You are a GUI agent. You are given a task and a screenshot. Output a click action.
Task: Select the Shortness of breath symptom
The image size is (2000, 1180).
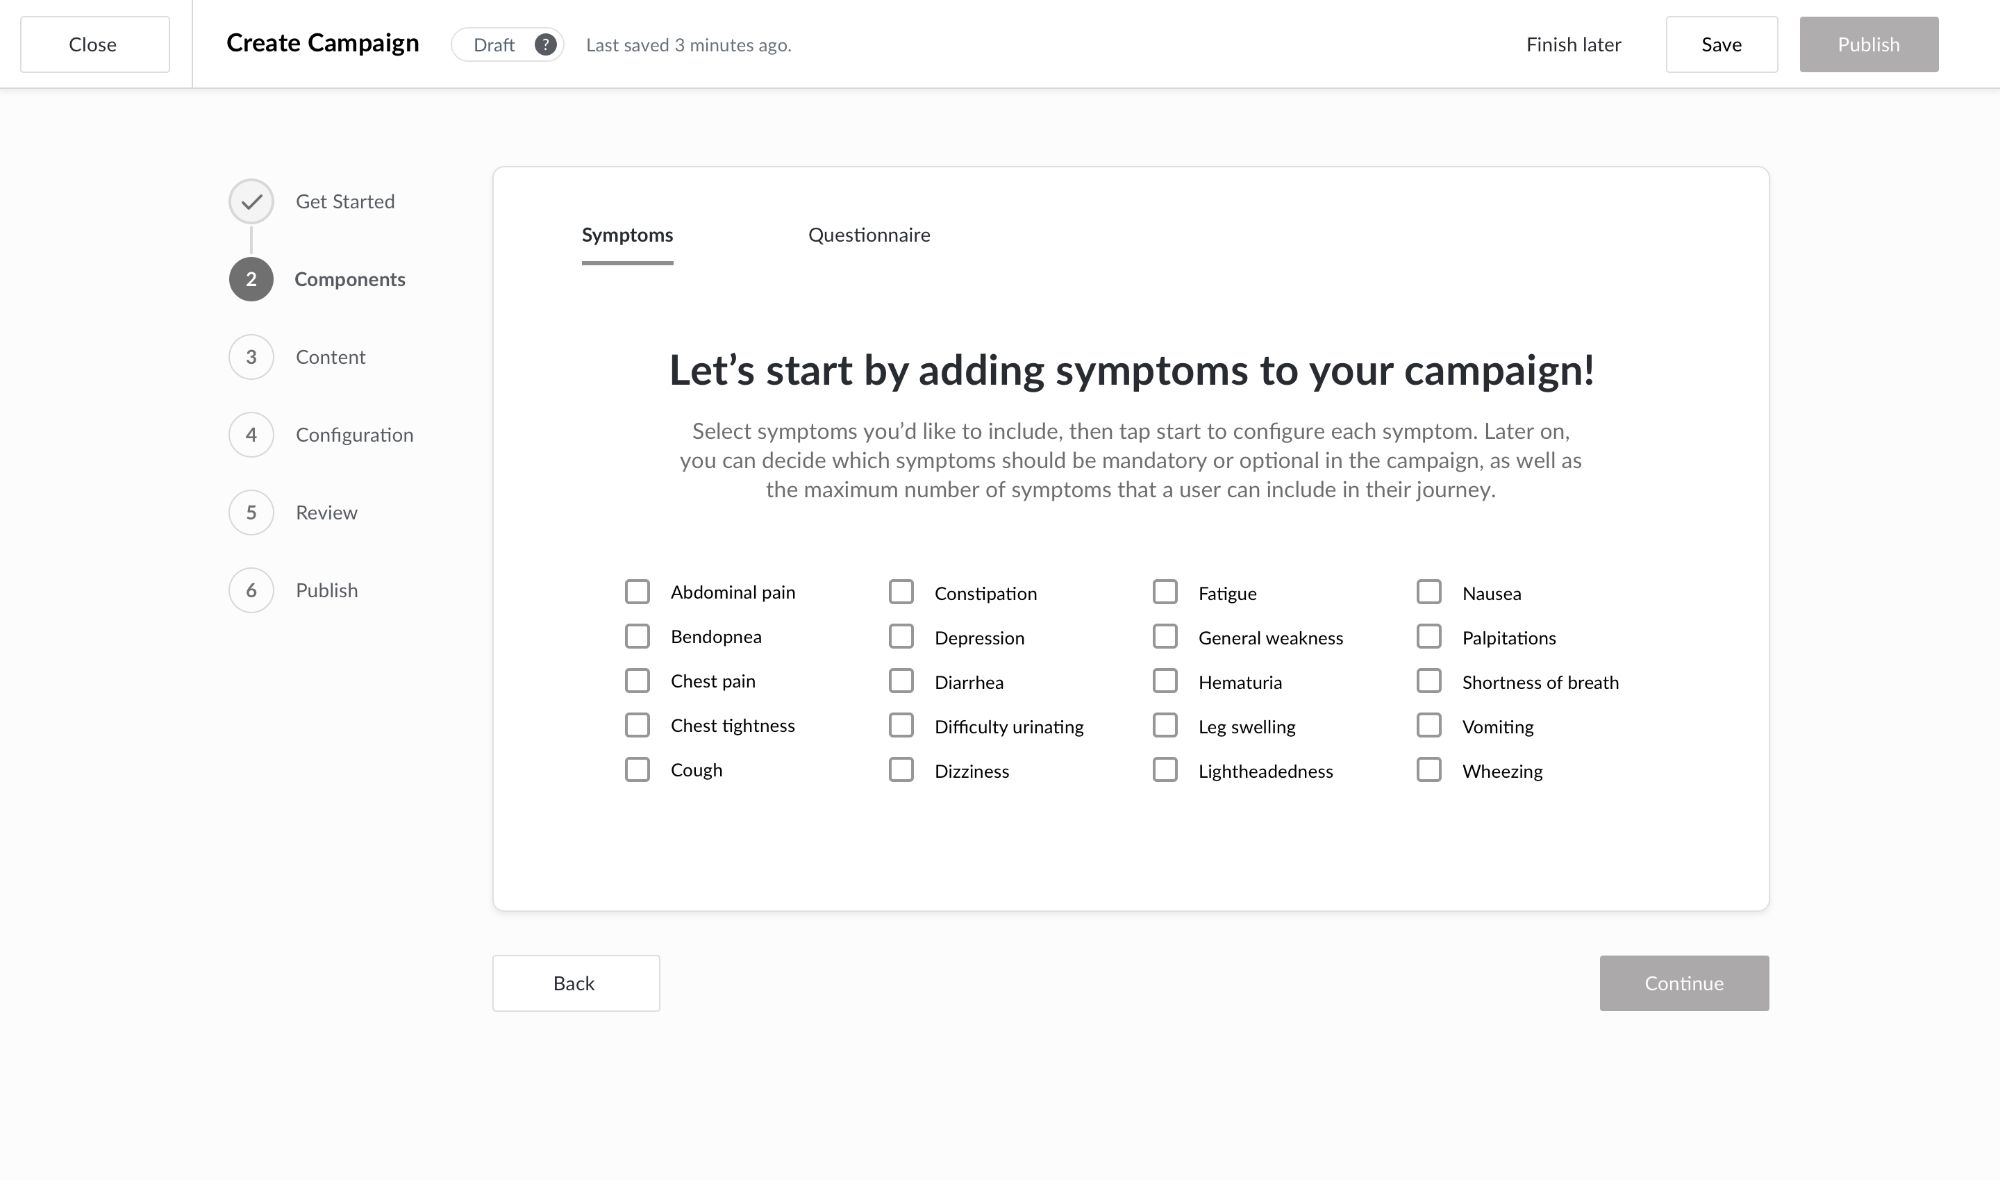click(x=1428, y=680)
